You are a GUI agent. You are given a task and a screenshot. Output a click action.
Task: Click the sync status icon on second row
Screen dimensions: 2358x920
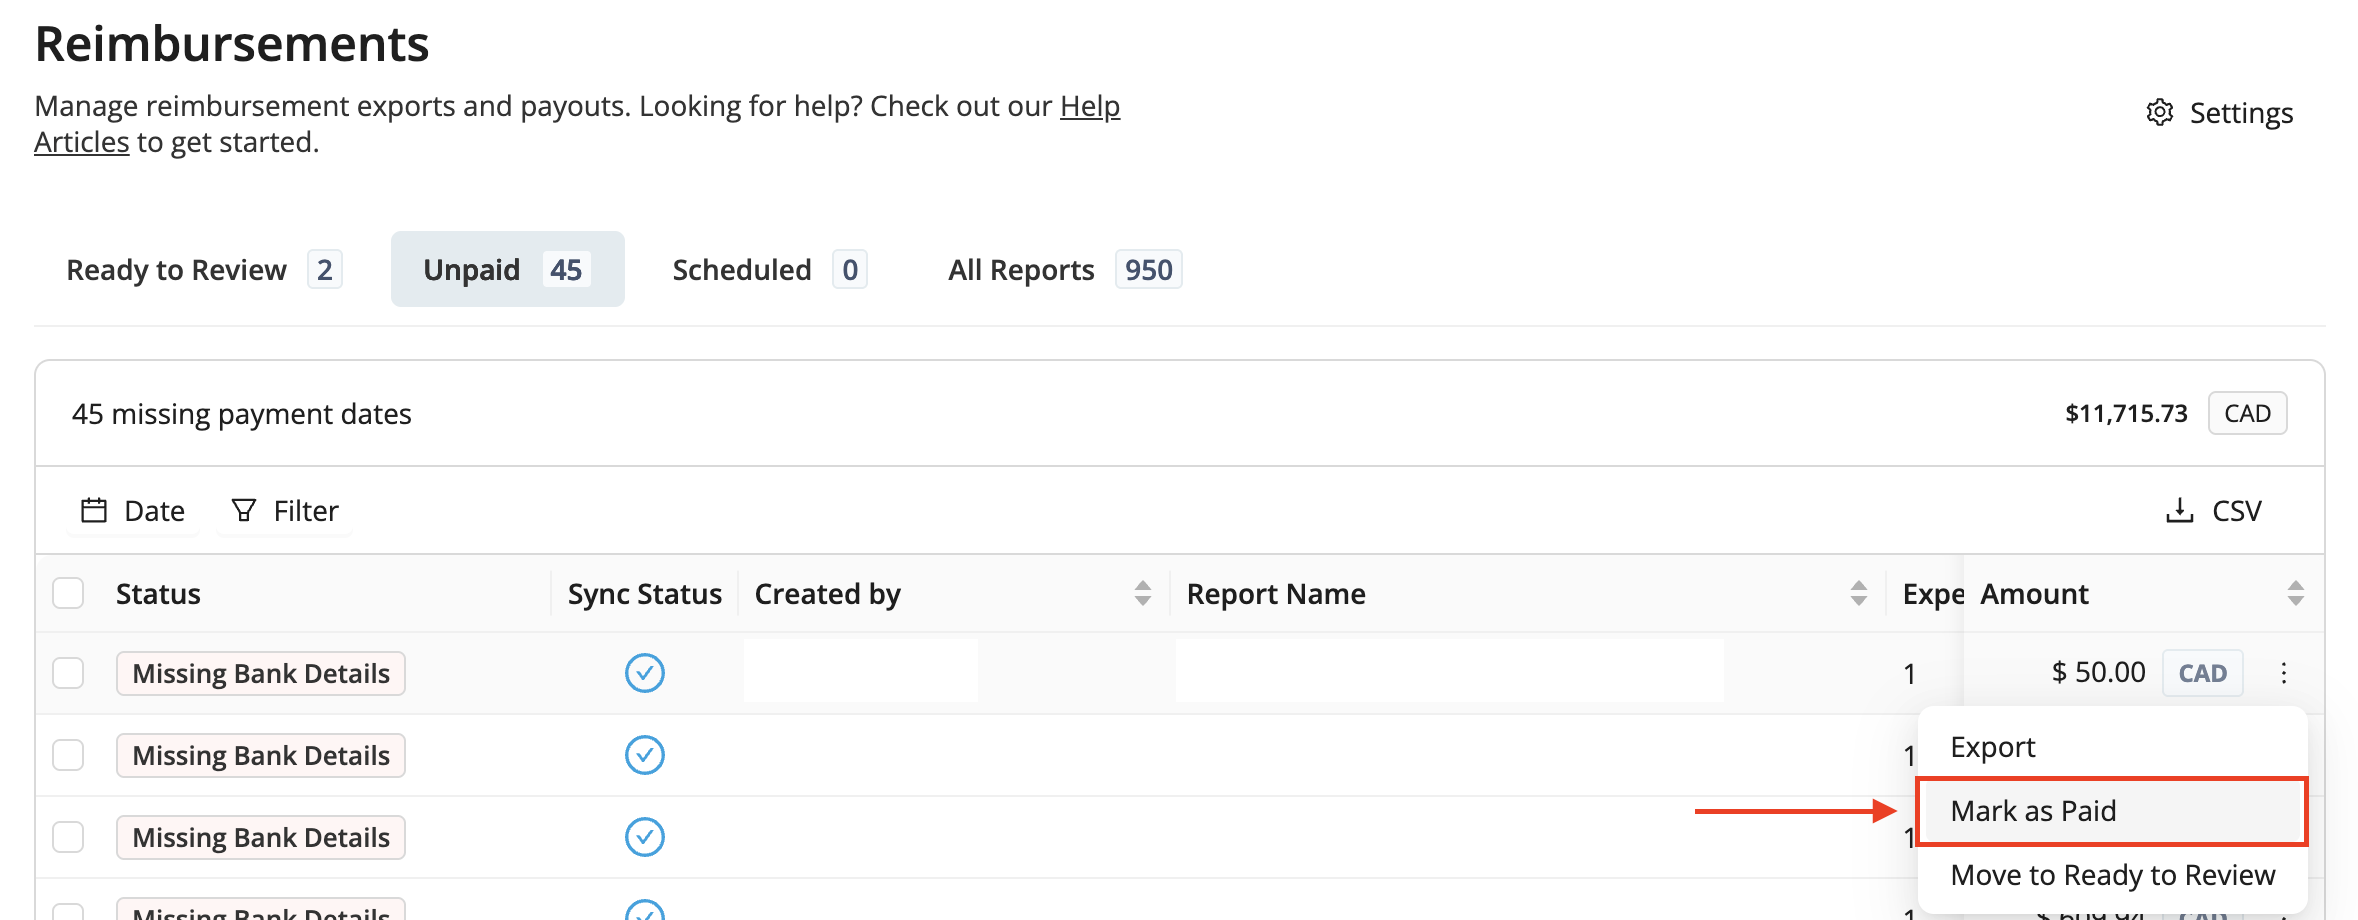tap(645, 755)
